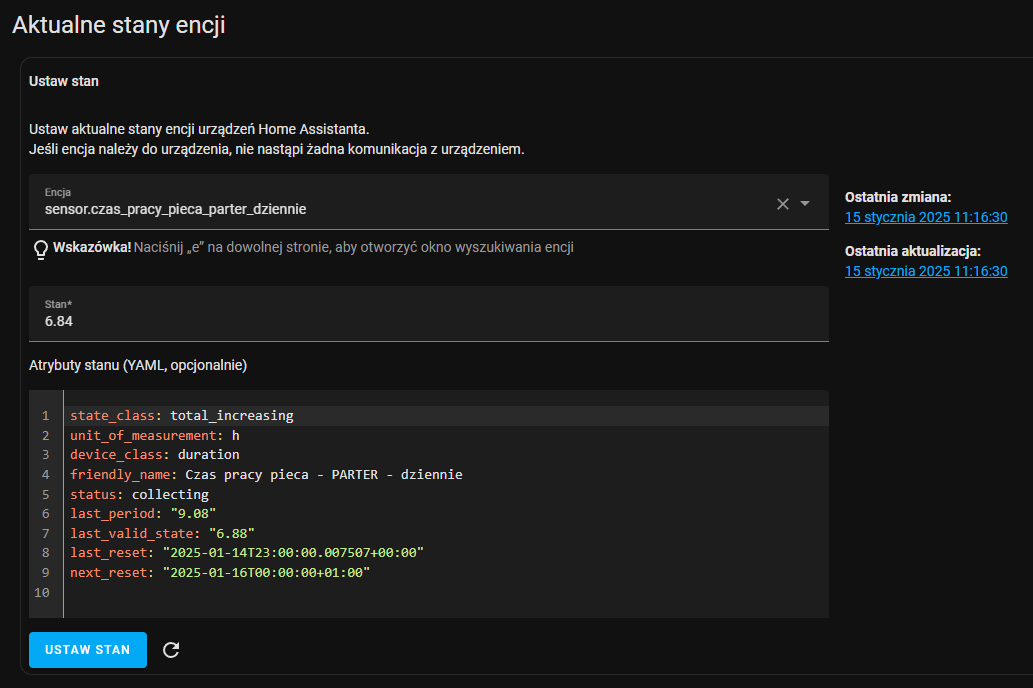Click the last_valid_state value "6.88"
This screenshot has width=1033, height=688.
coord(232,533)
